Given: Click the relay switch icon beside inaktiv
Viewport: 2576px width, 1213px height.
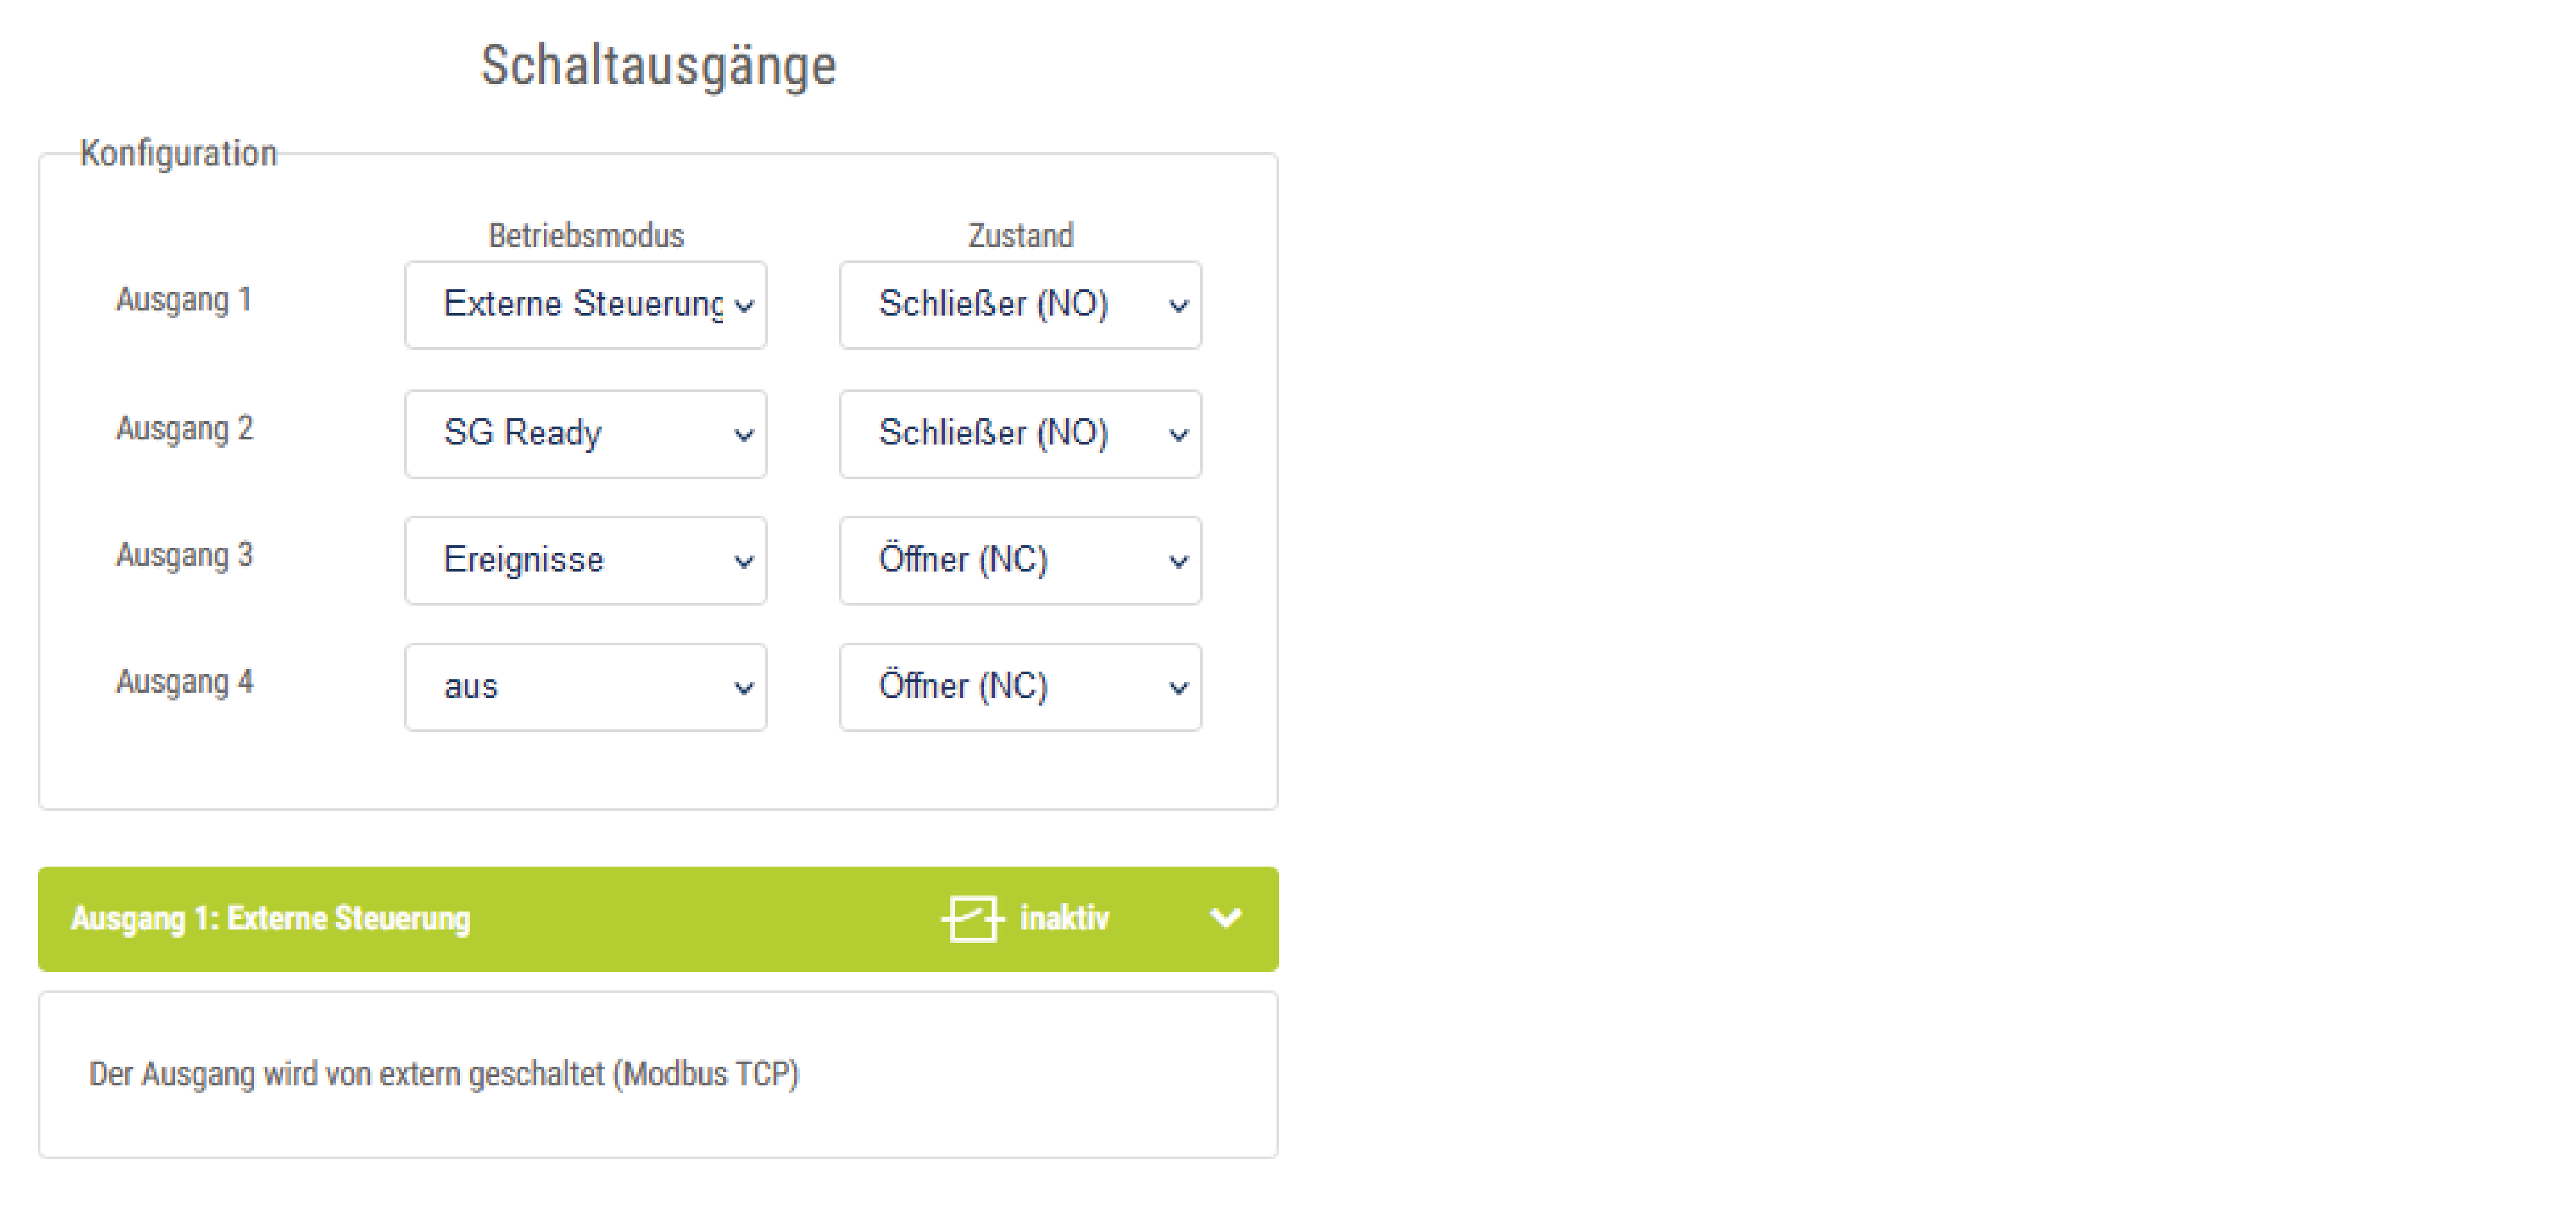Looking at the screenshot, I should point(971,918).
